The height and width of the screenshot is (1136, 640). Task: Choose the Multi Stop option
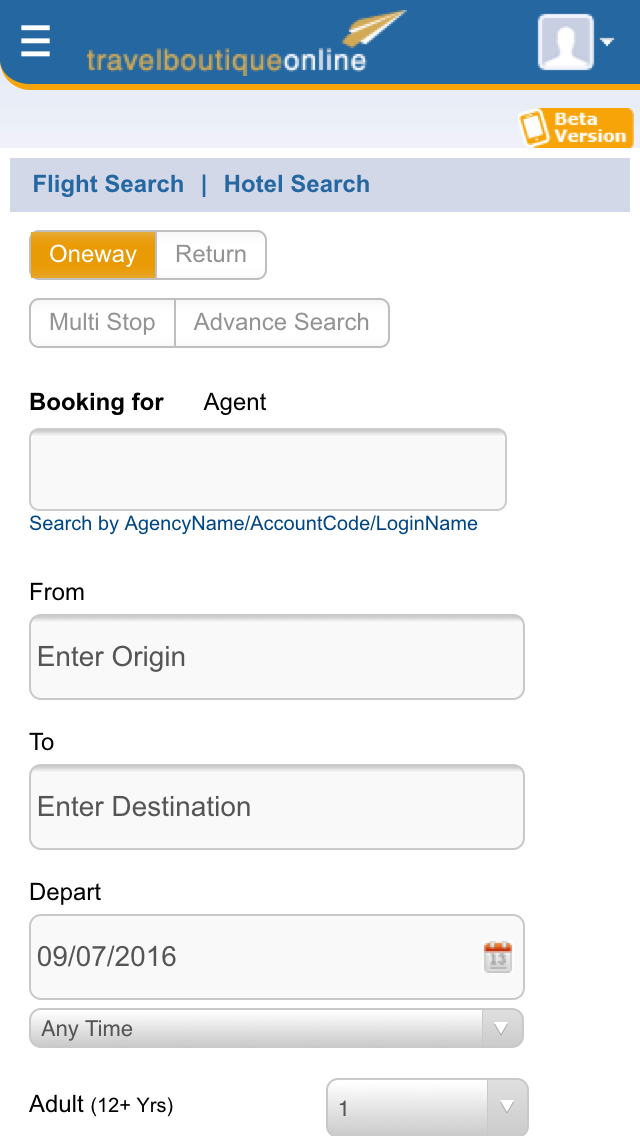(102, 322)
